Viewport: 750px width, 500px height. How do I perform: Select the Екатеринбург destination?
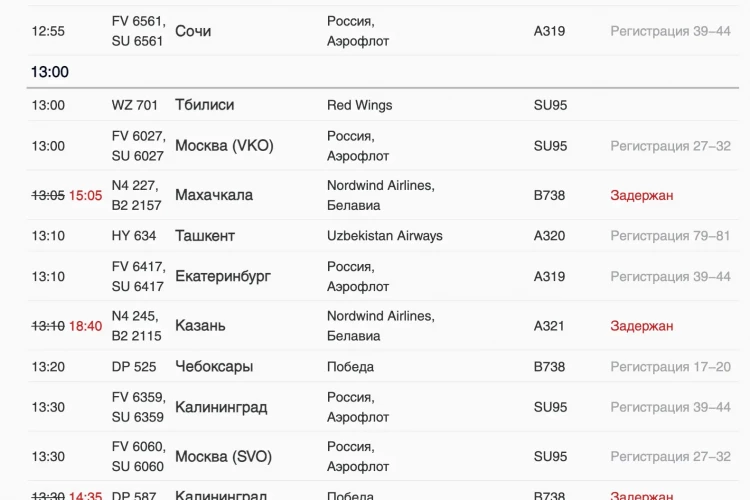pos(223,277)
